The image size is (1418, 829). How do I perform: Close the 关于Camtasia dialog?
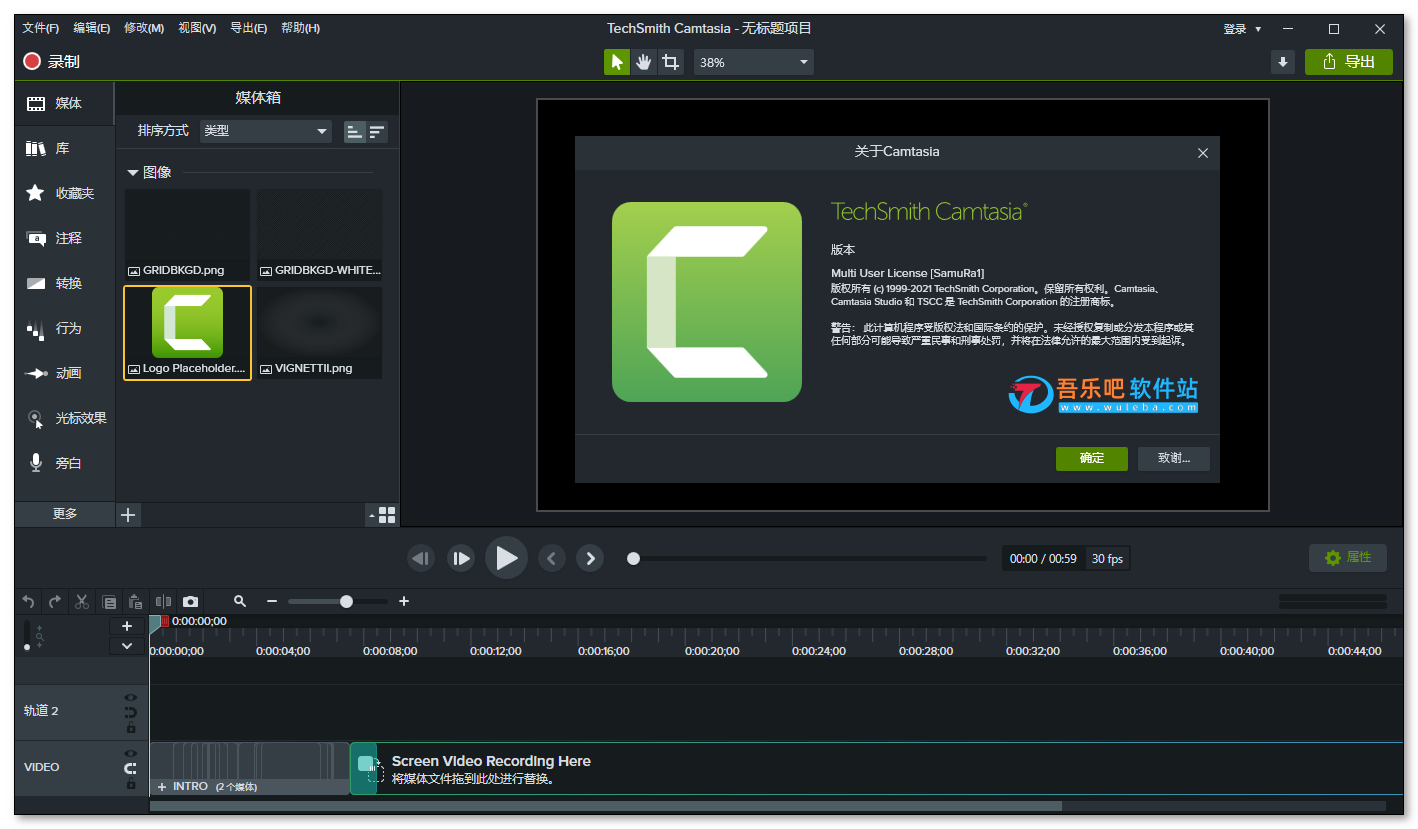(1203, 153)
